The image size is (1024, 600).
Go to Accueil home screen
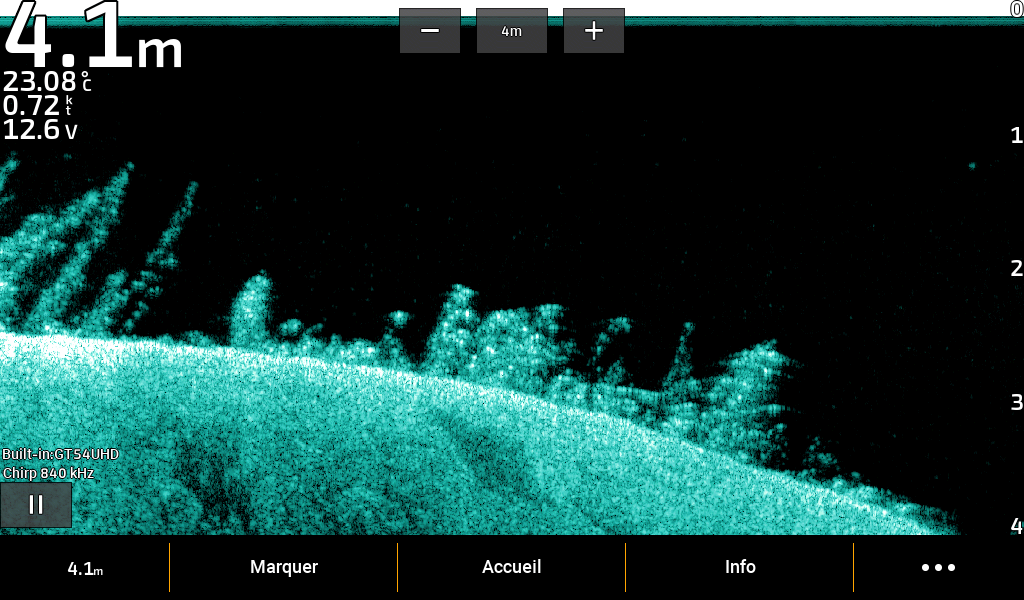pyautogui.click(x=511, y=567)
